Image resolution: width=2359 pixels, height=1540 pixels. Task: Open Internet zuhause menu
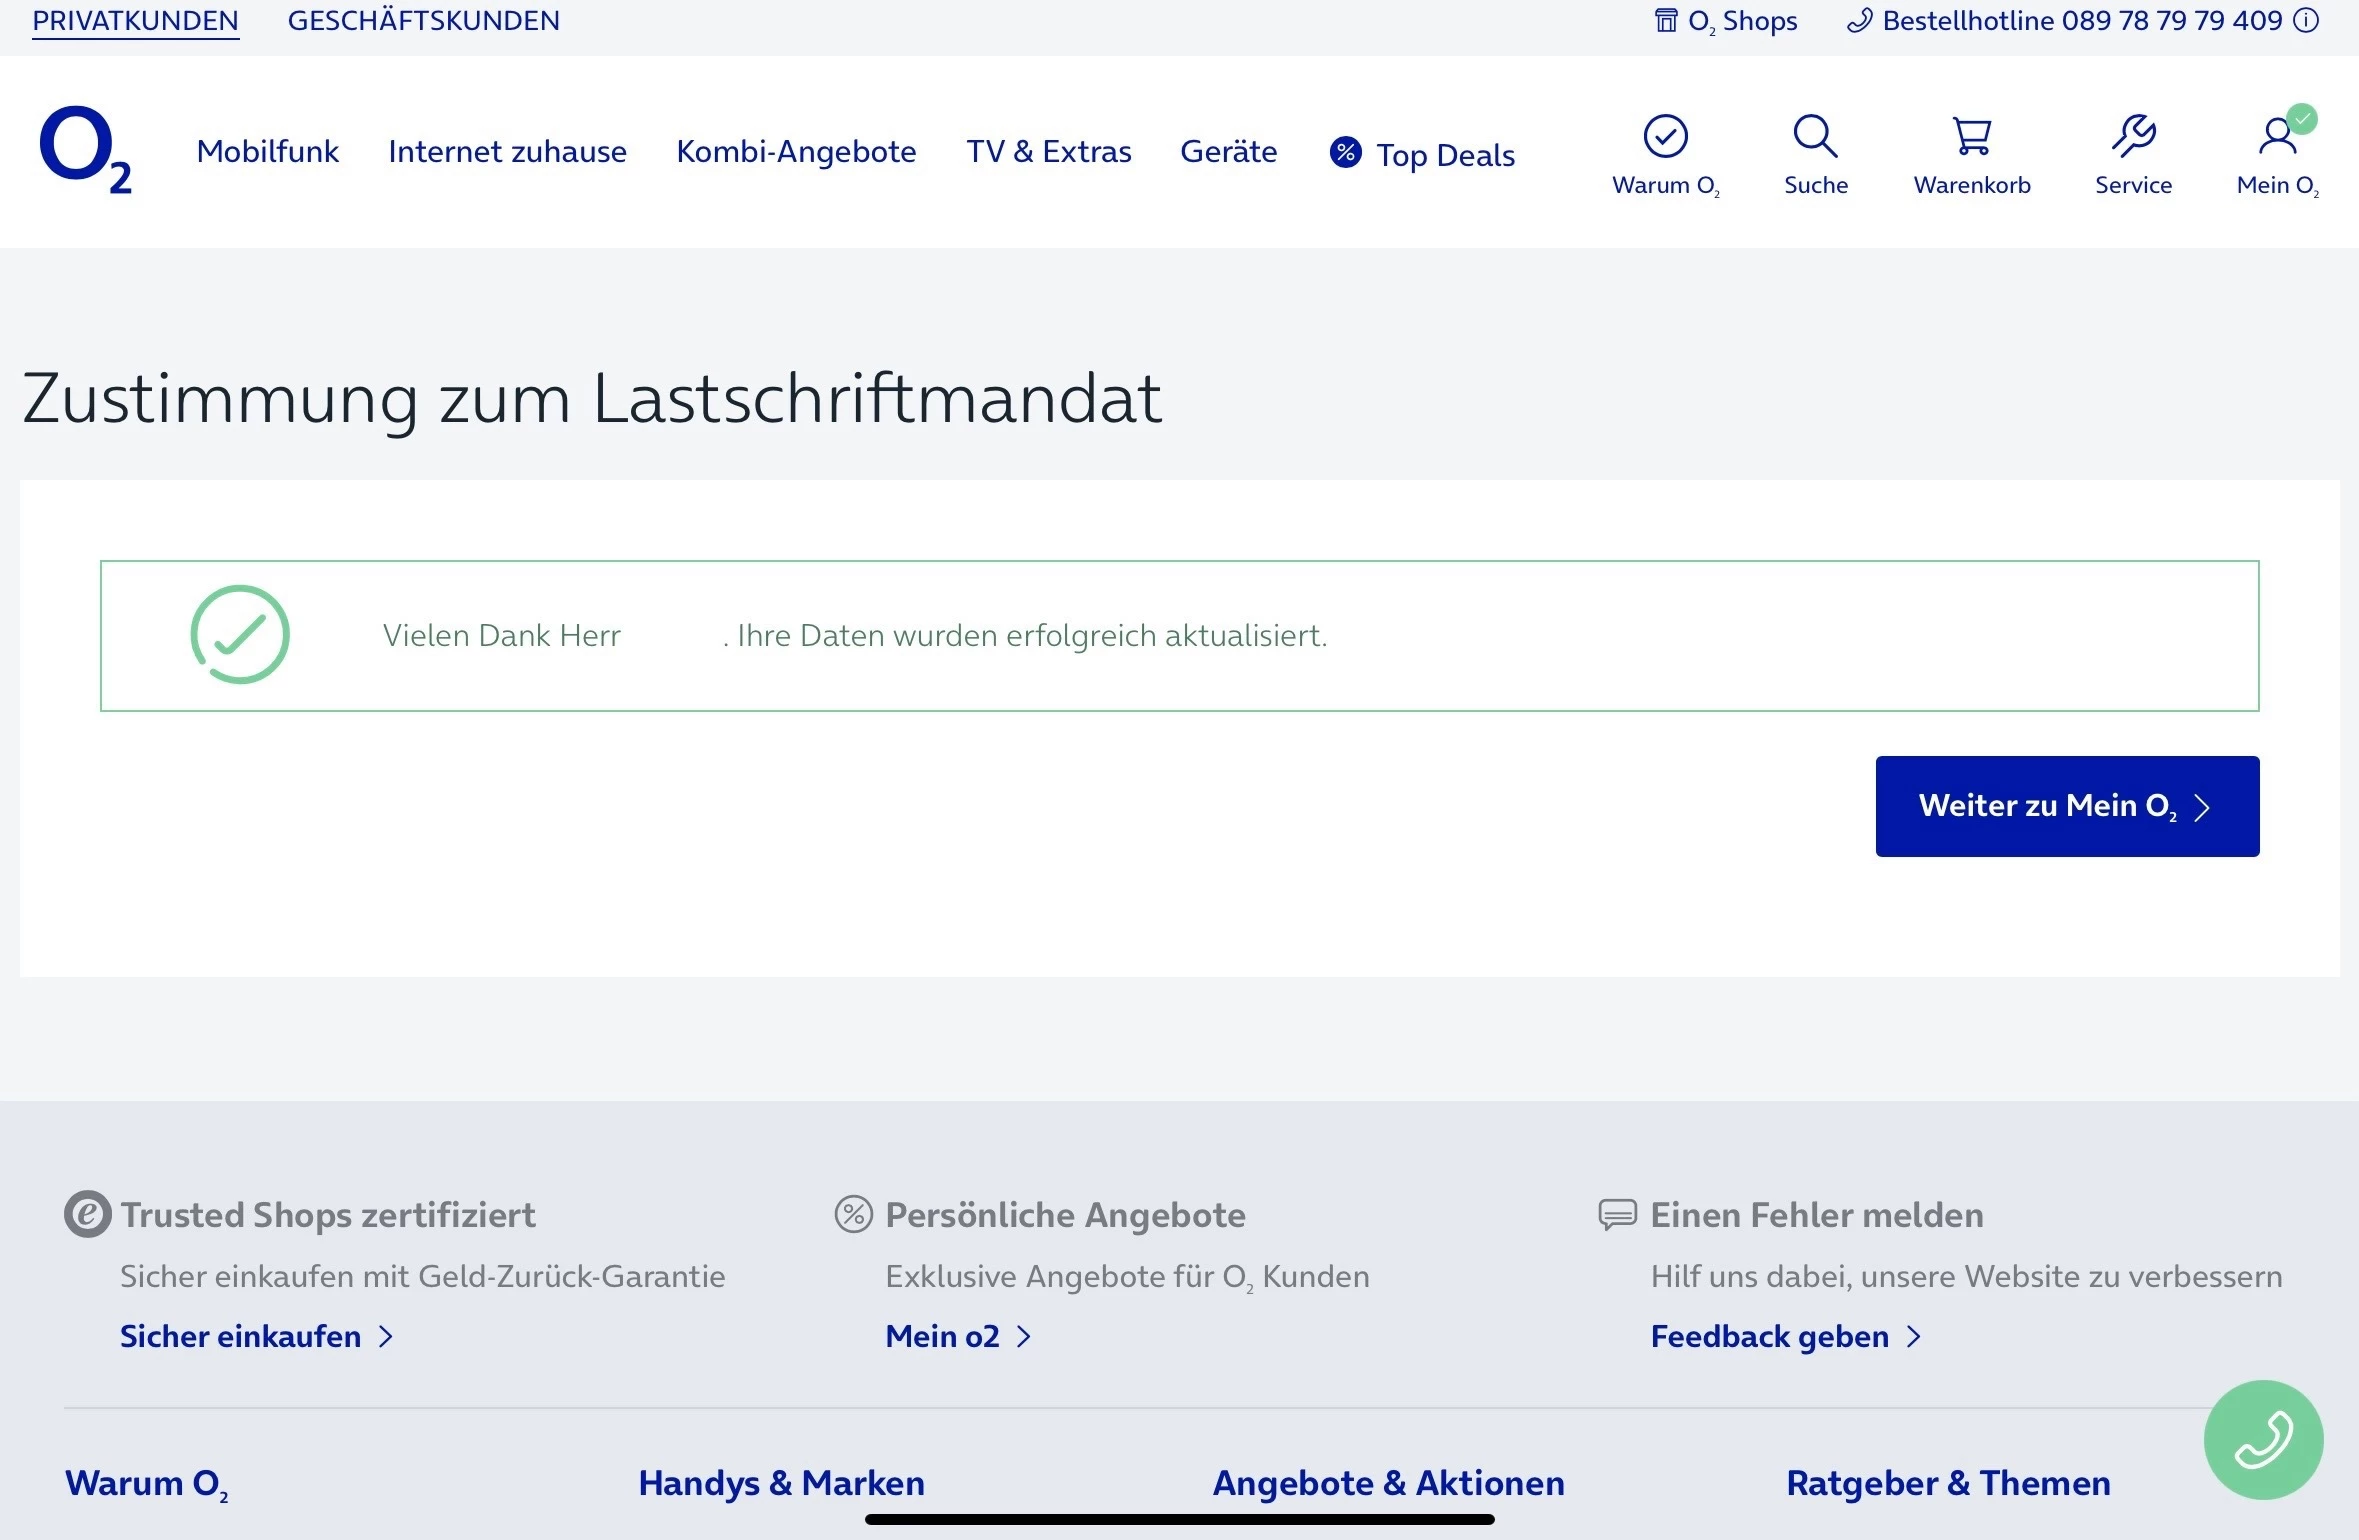(507, 152)
